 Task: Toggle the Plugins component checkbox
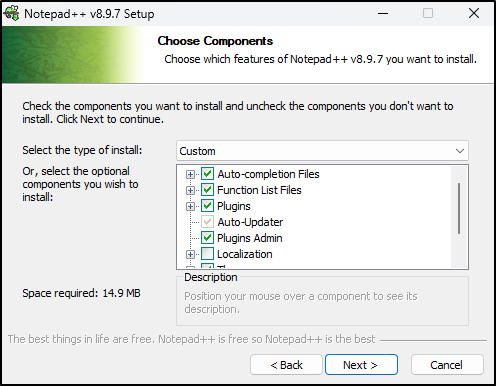pyautogui.click(x=207, y=206)
